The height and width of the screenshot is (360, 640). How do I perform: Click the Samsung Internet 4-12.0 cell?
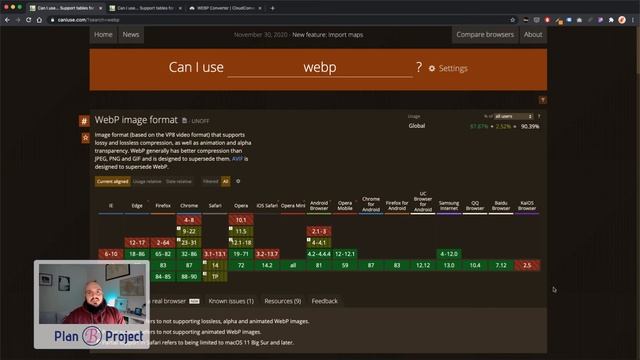click(449, 254)
